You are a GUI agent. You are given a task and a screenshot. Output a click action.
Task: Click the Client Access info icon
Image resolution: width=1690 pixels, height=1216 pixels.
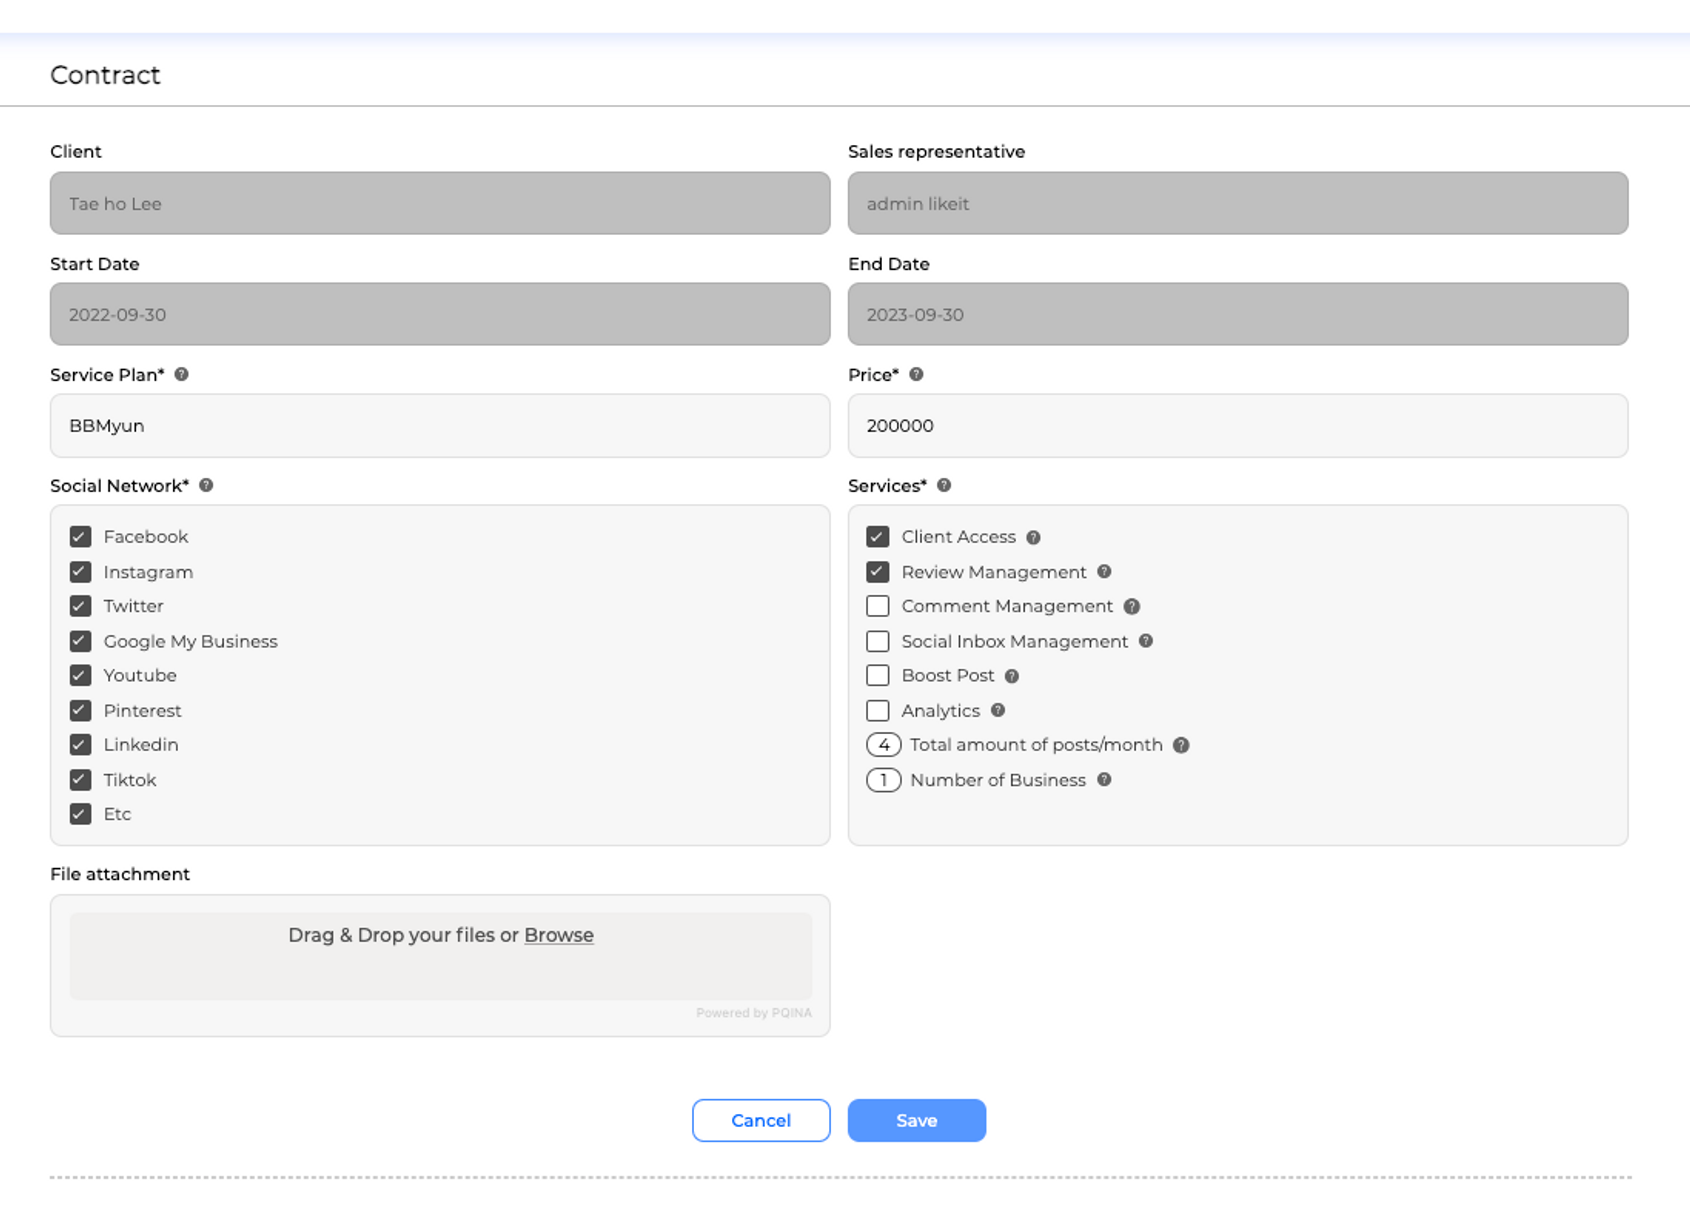(x=1033, y=538)
